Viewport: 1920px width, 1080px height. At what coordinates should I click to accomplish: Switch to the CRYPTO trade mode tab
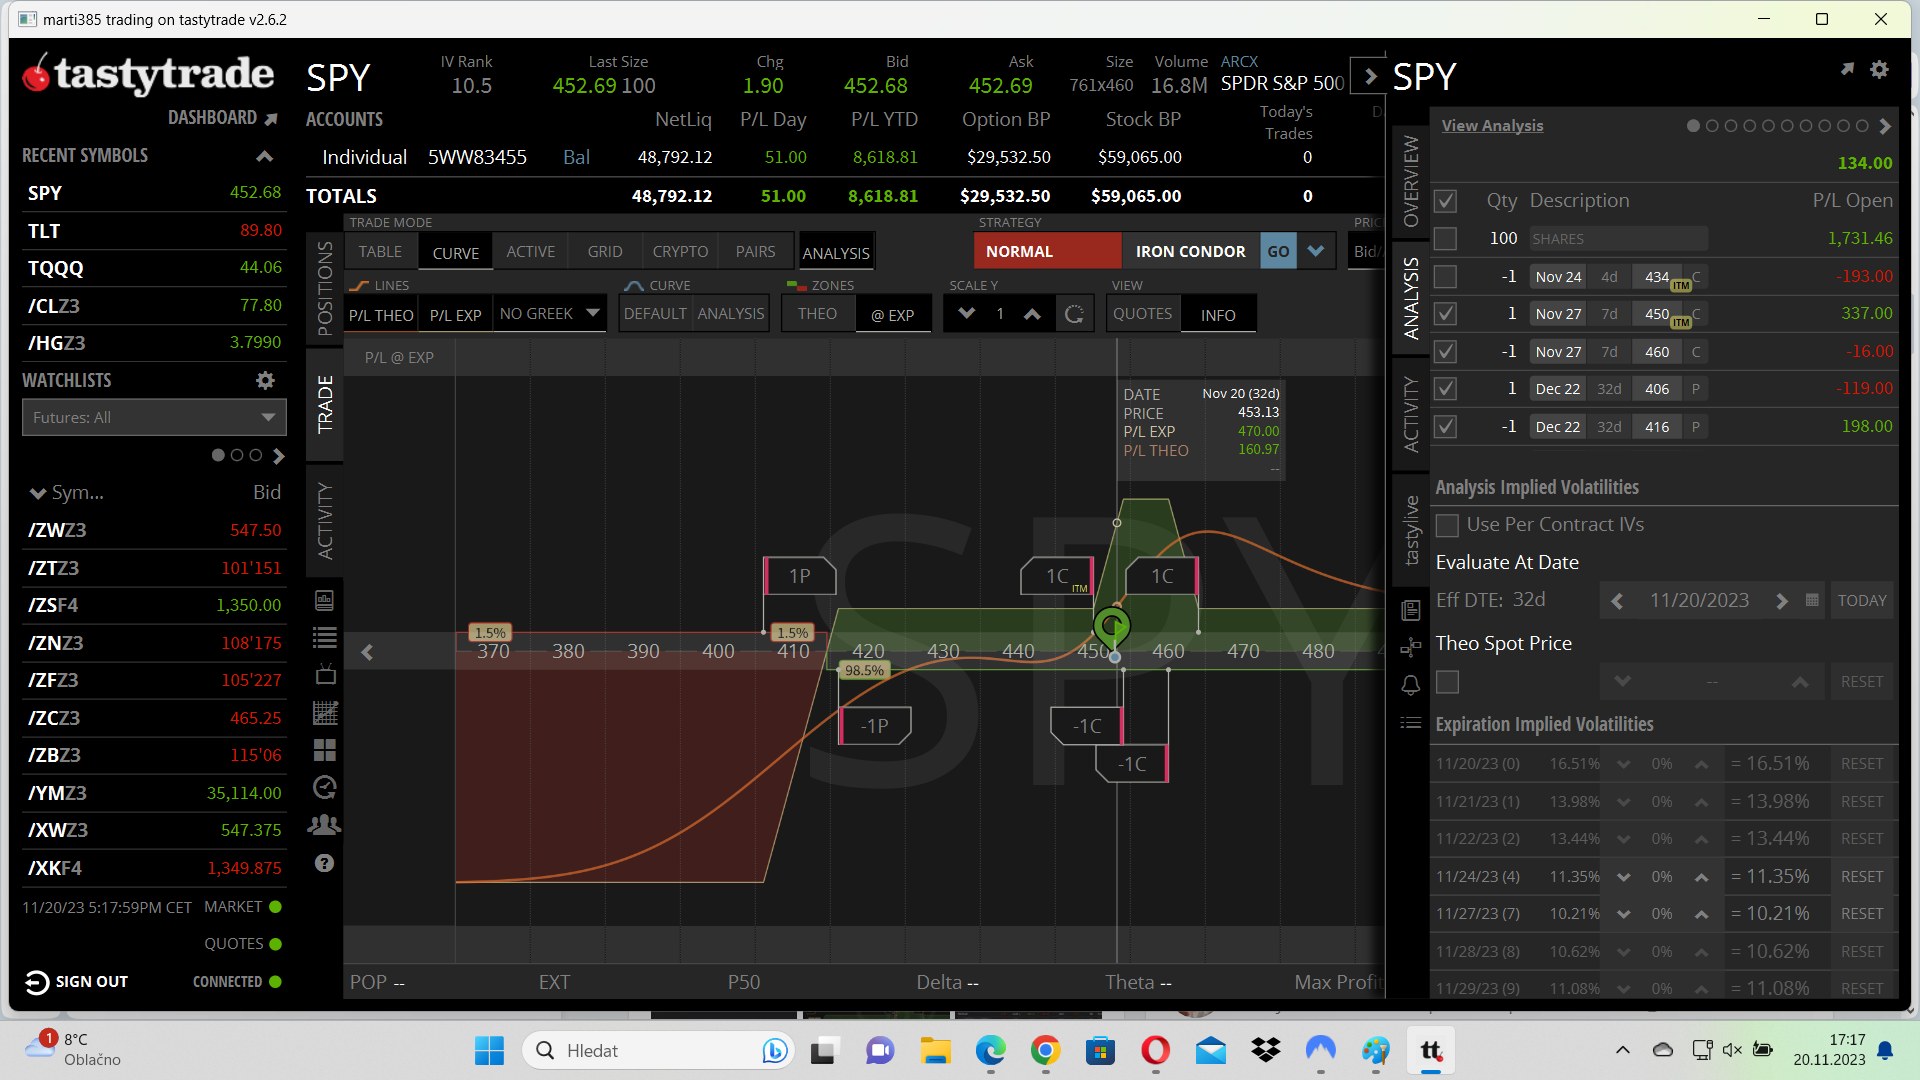[680, 252]
